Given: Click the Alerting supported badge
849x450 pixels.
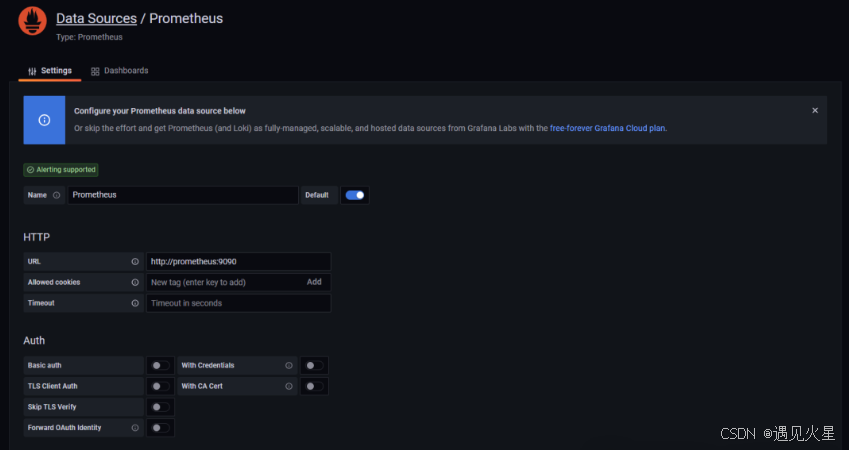Looking at the screenshot, I should 61,169.
